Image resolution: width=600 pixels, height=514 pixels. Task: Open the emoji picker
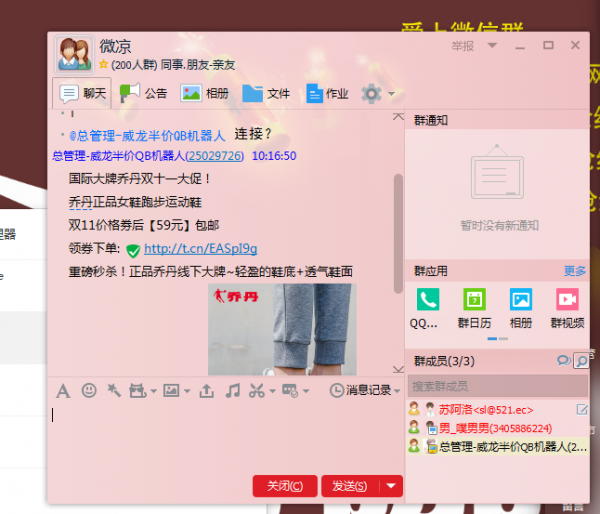click(x=89, y=390)
